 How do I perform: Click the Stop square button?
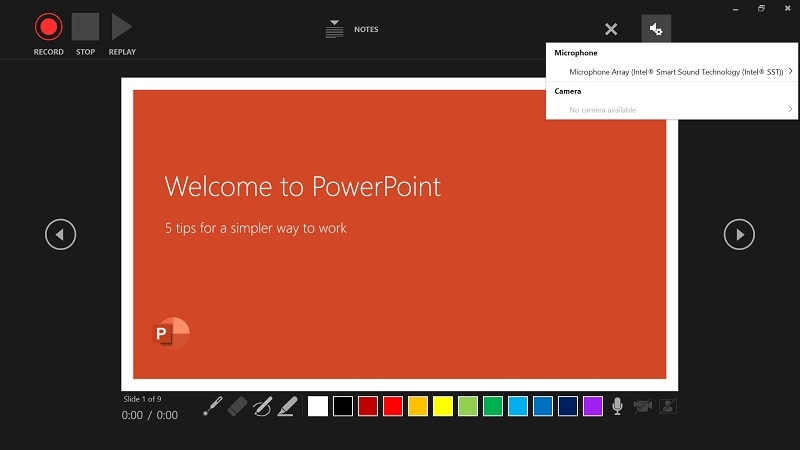tap(85, 27)
